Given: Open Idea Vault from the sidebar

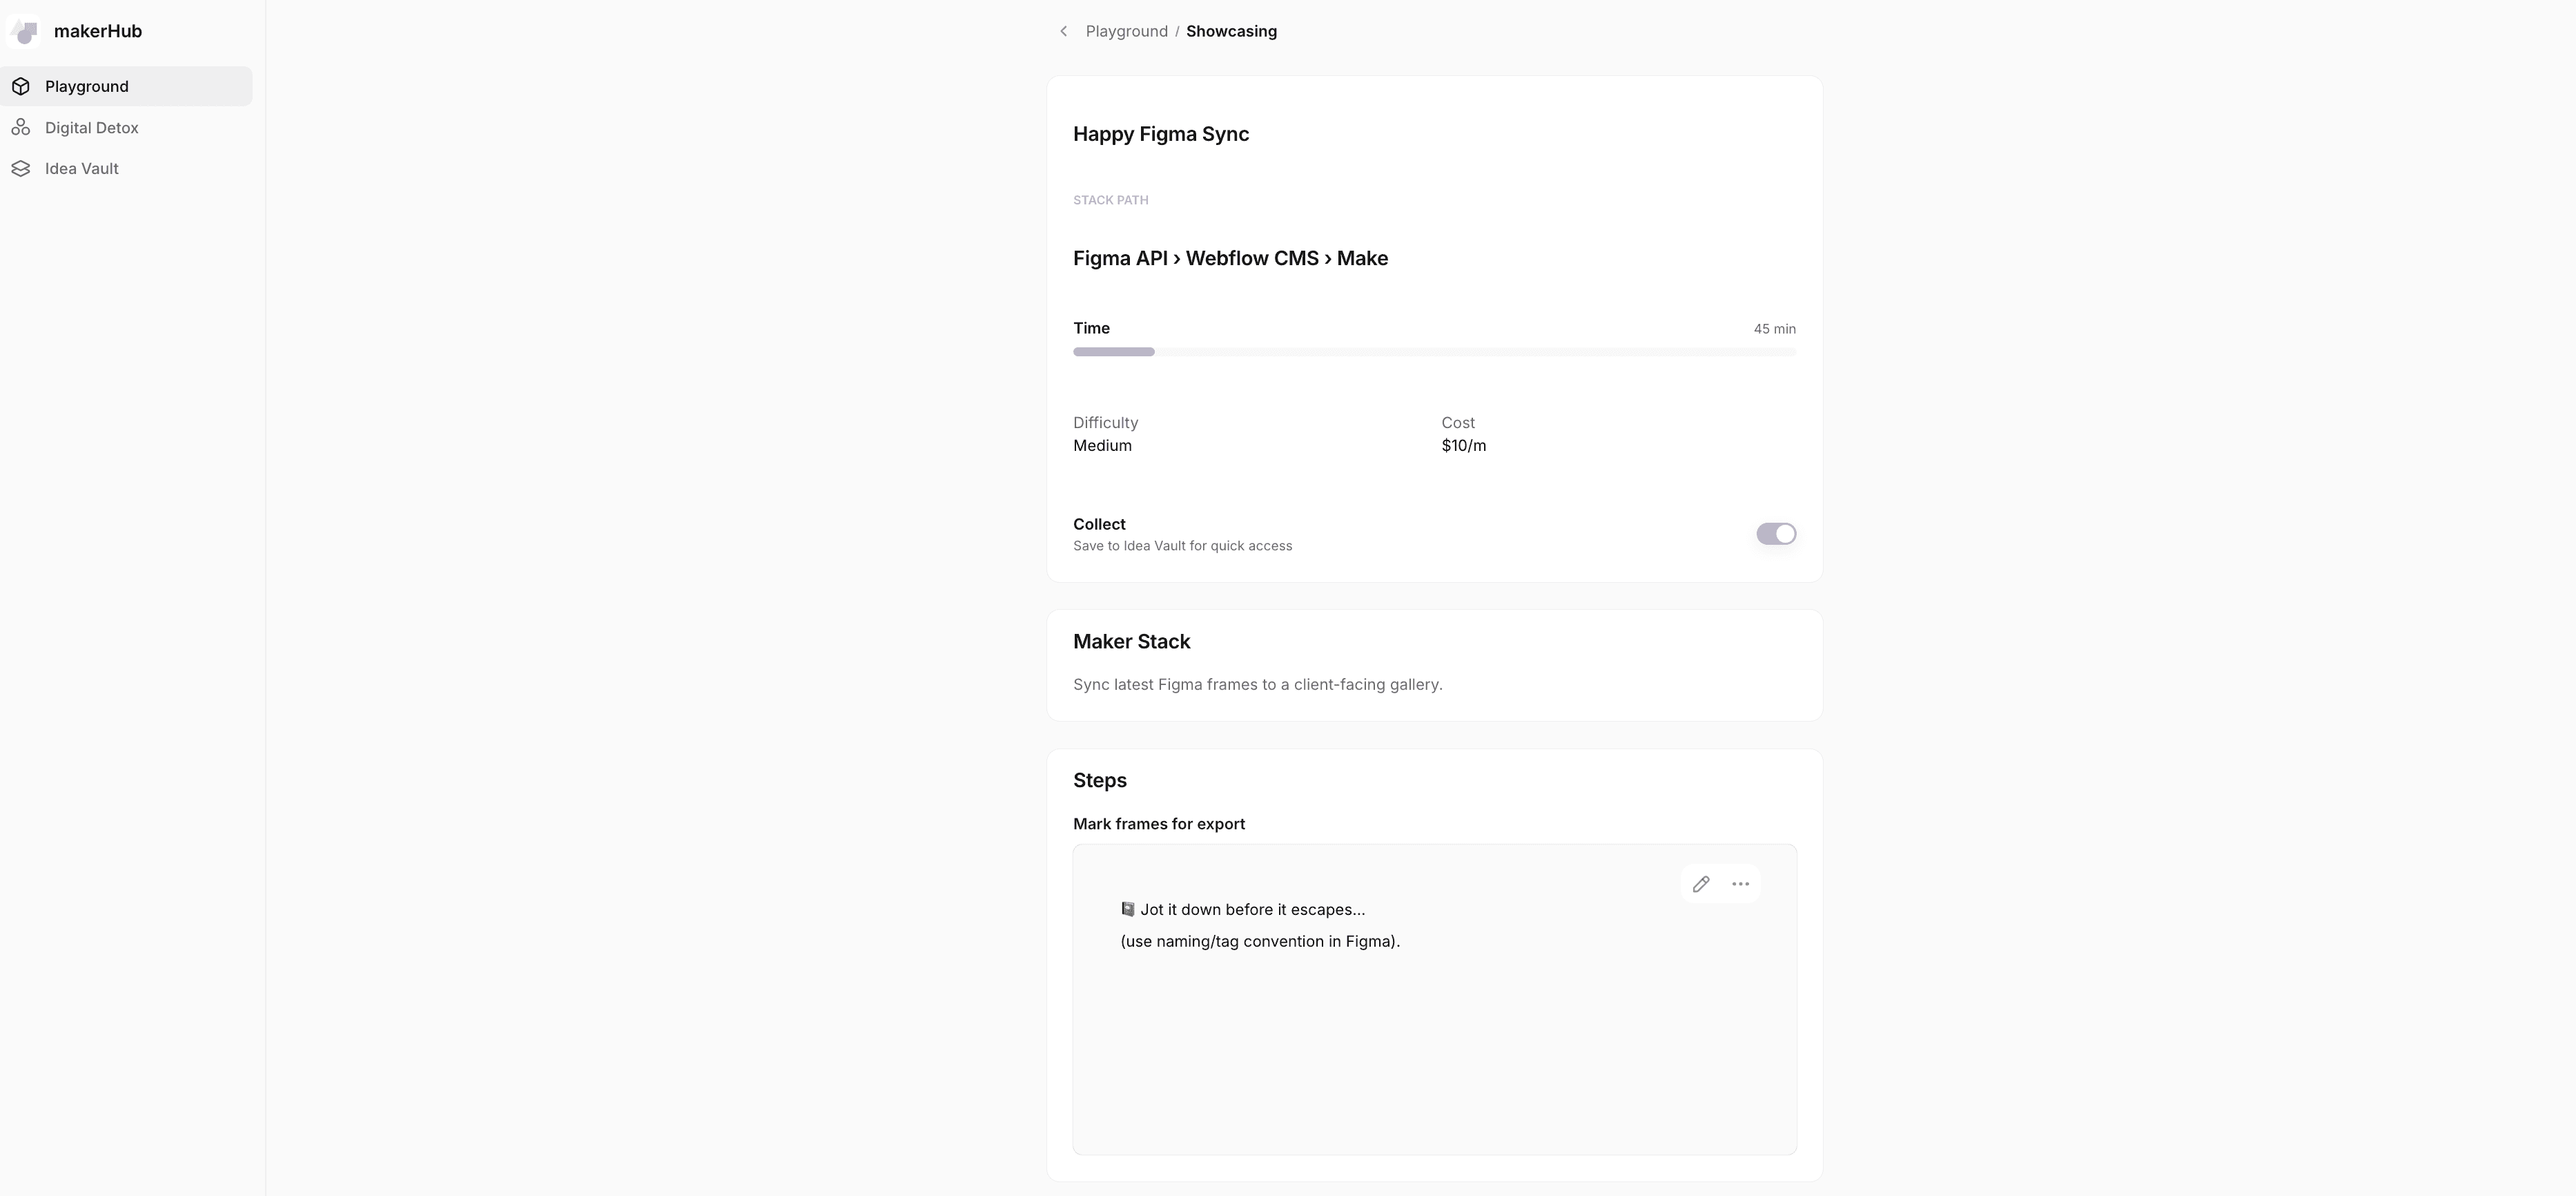Looking at the screenshot, I should point(82,168).
